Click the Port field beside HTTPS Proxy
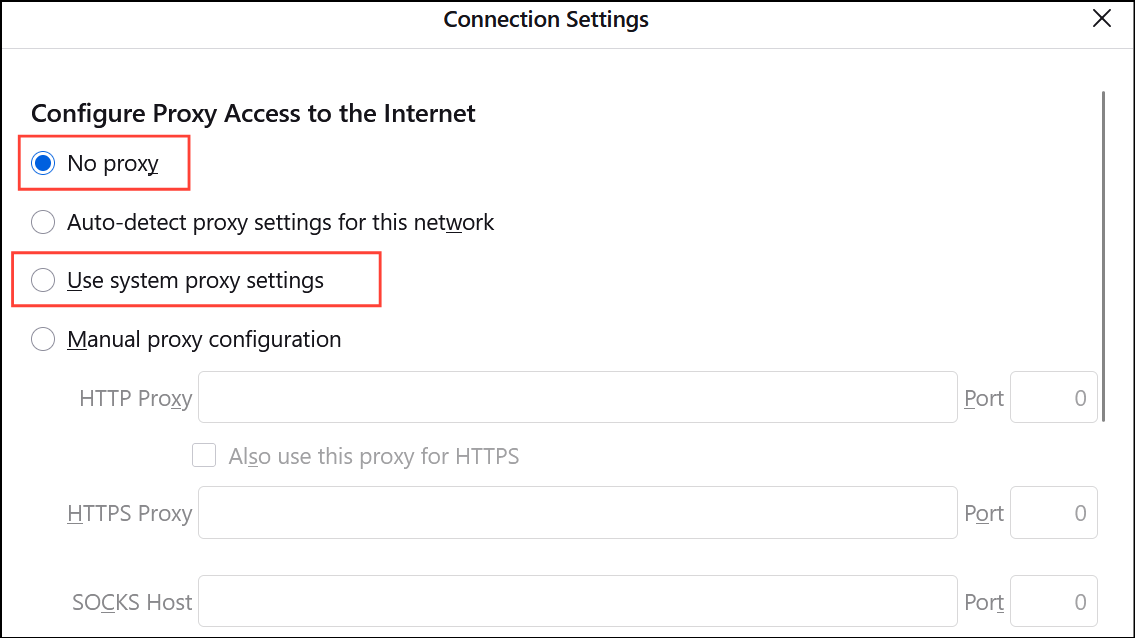This screenshot has height=638, width=1135. click(x=1053, y=512)
